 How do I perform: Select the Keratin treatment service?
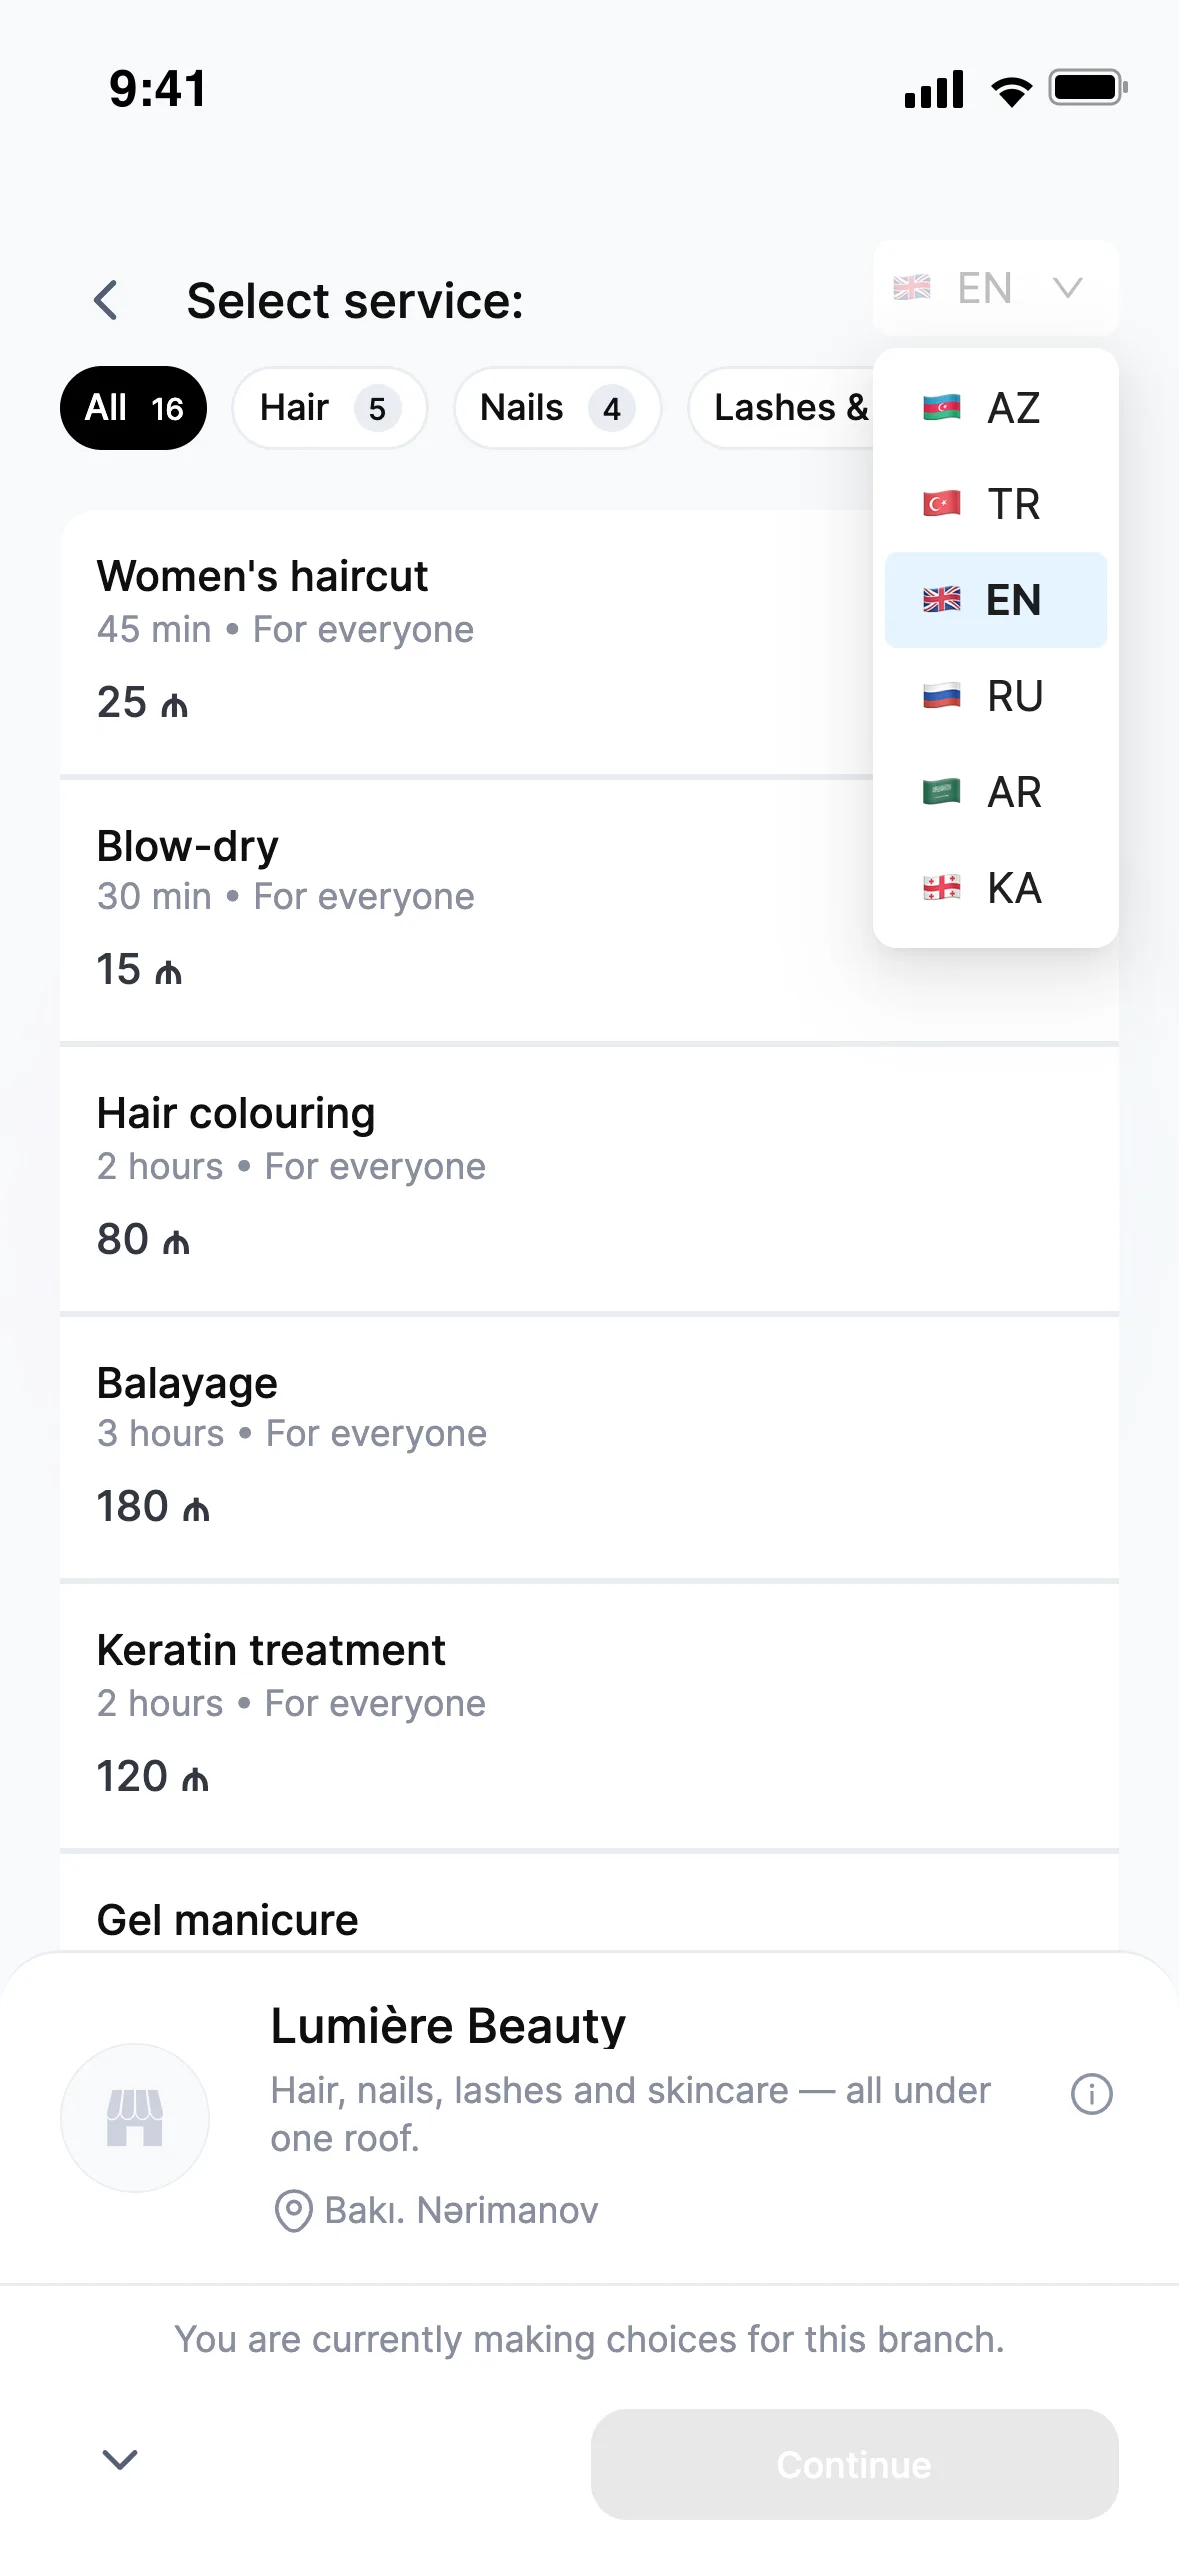point(589,1716)
